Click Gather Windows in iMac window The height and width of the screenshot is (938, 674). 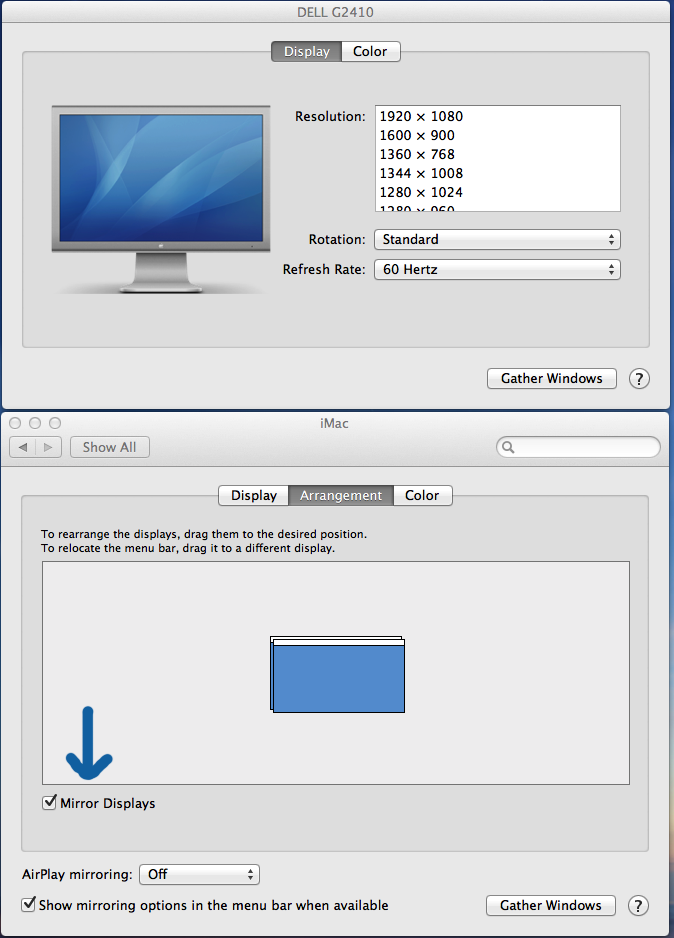point(551,906)
